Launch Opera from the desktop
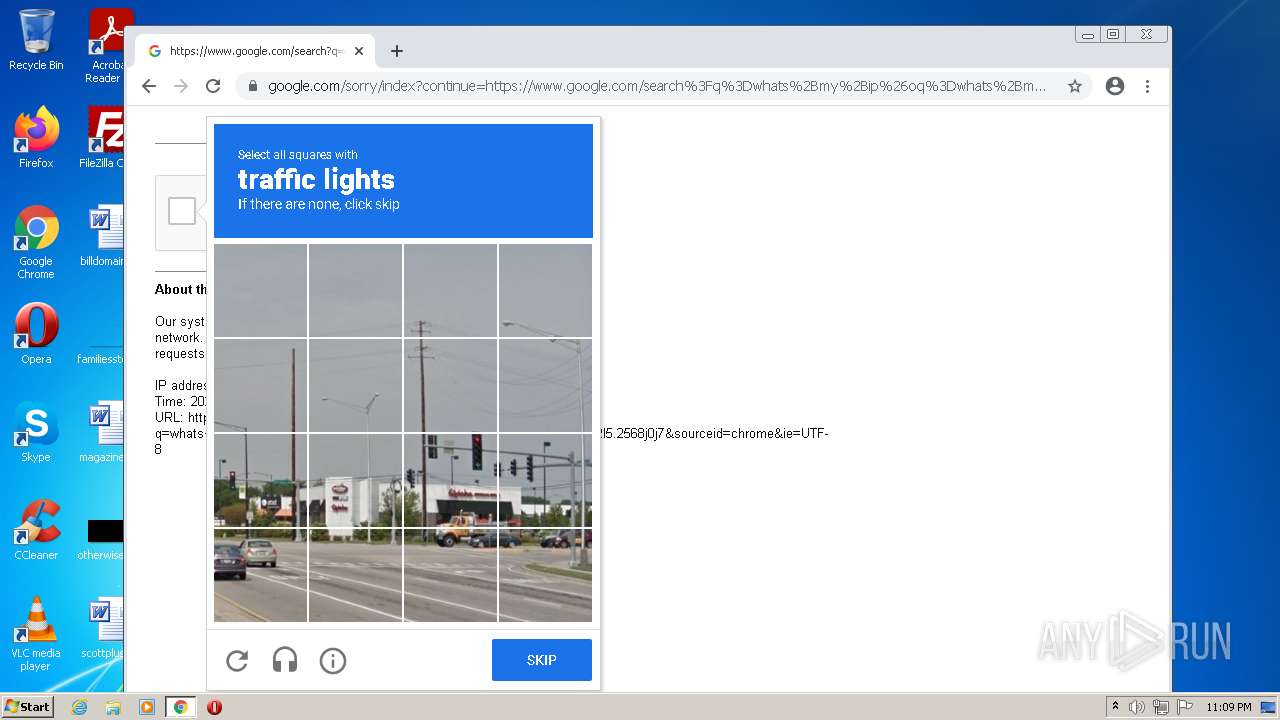1280x720 pixels. coord(36,334)
